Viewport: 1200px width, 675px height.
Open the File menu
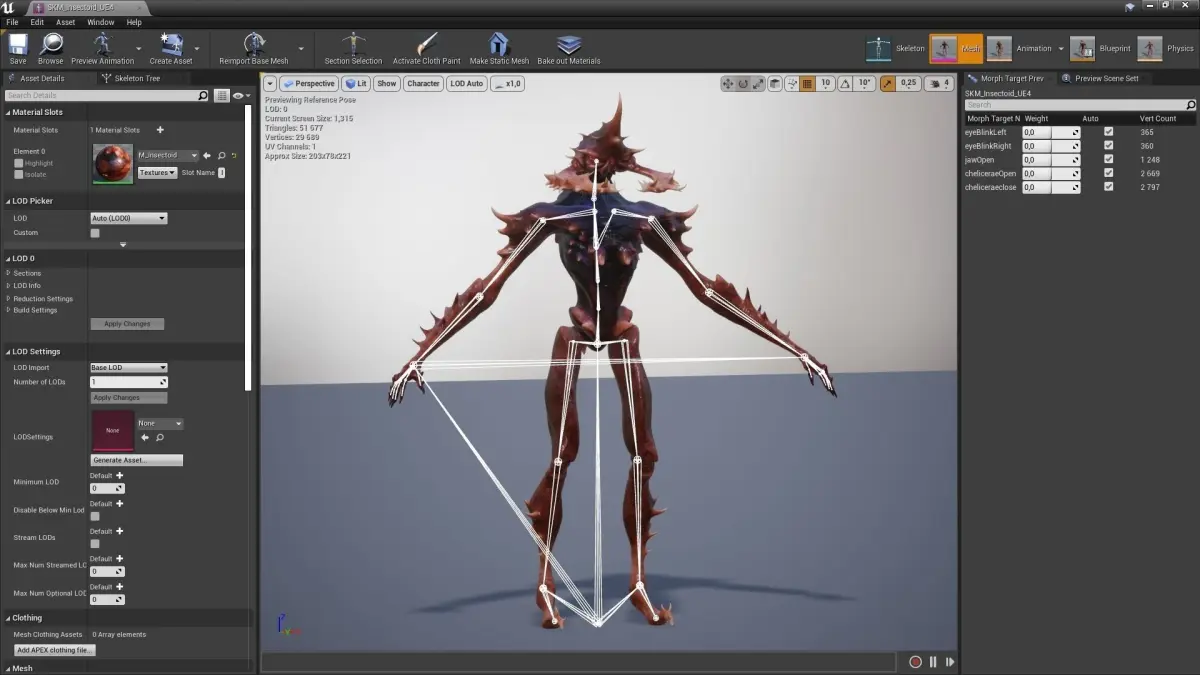click(x=12, y=22)
